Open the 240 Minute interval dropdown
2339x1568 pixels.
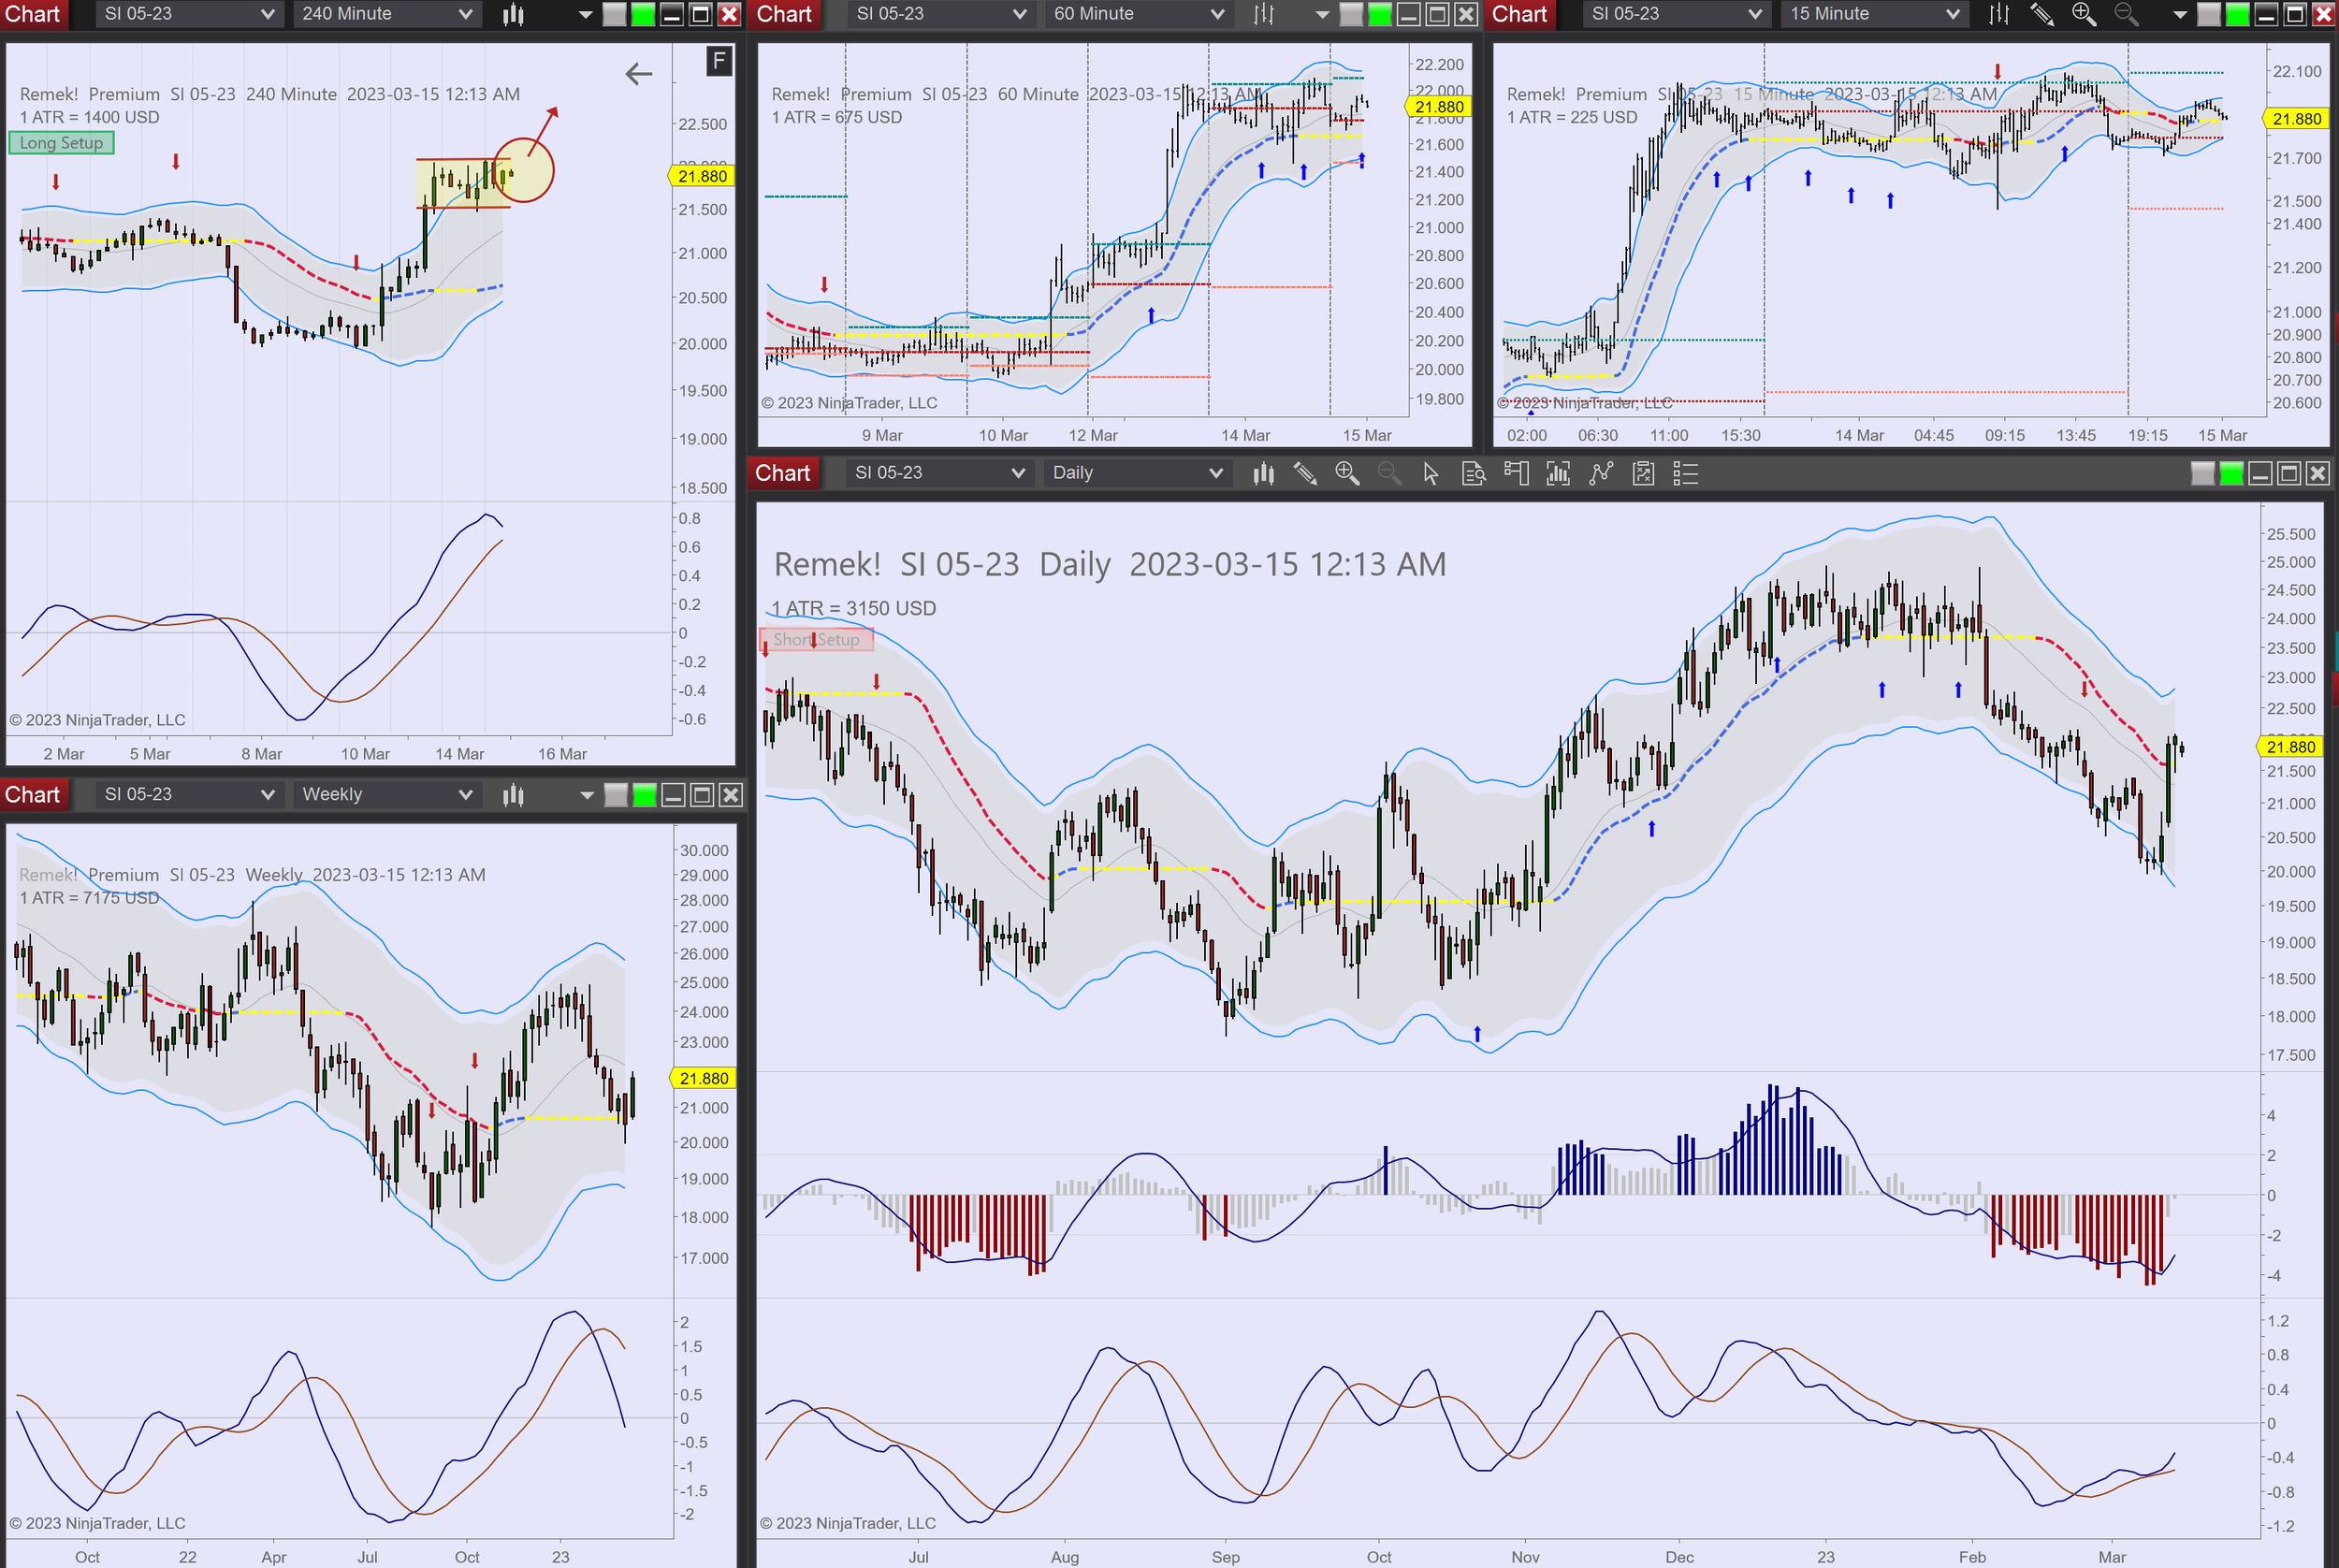tap(386, 14)
